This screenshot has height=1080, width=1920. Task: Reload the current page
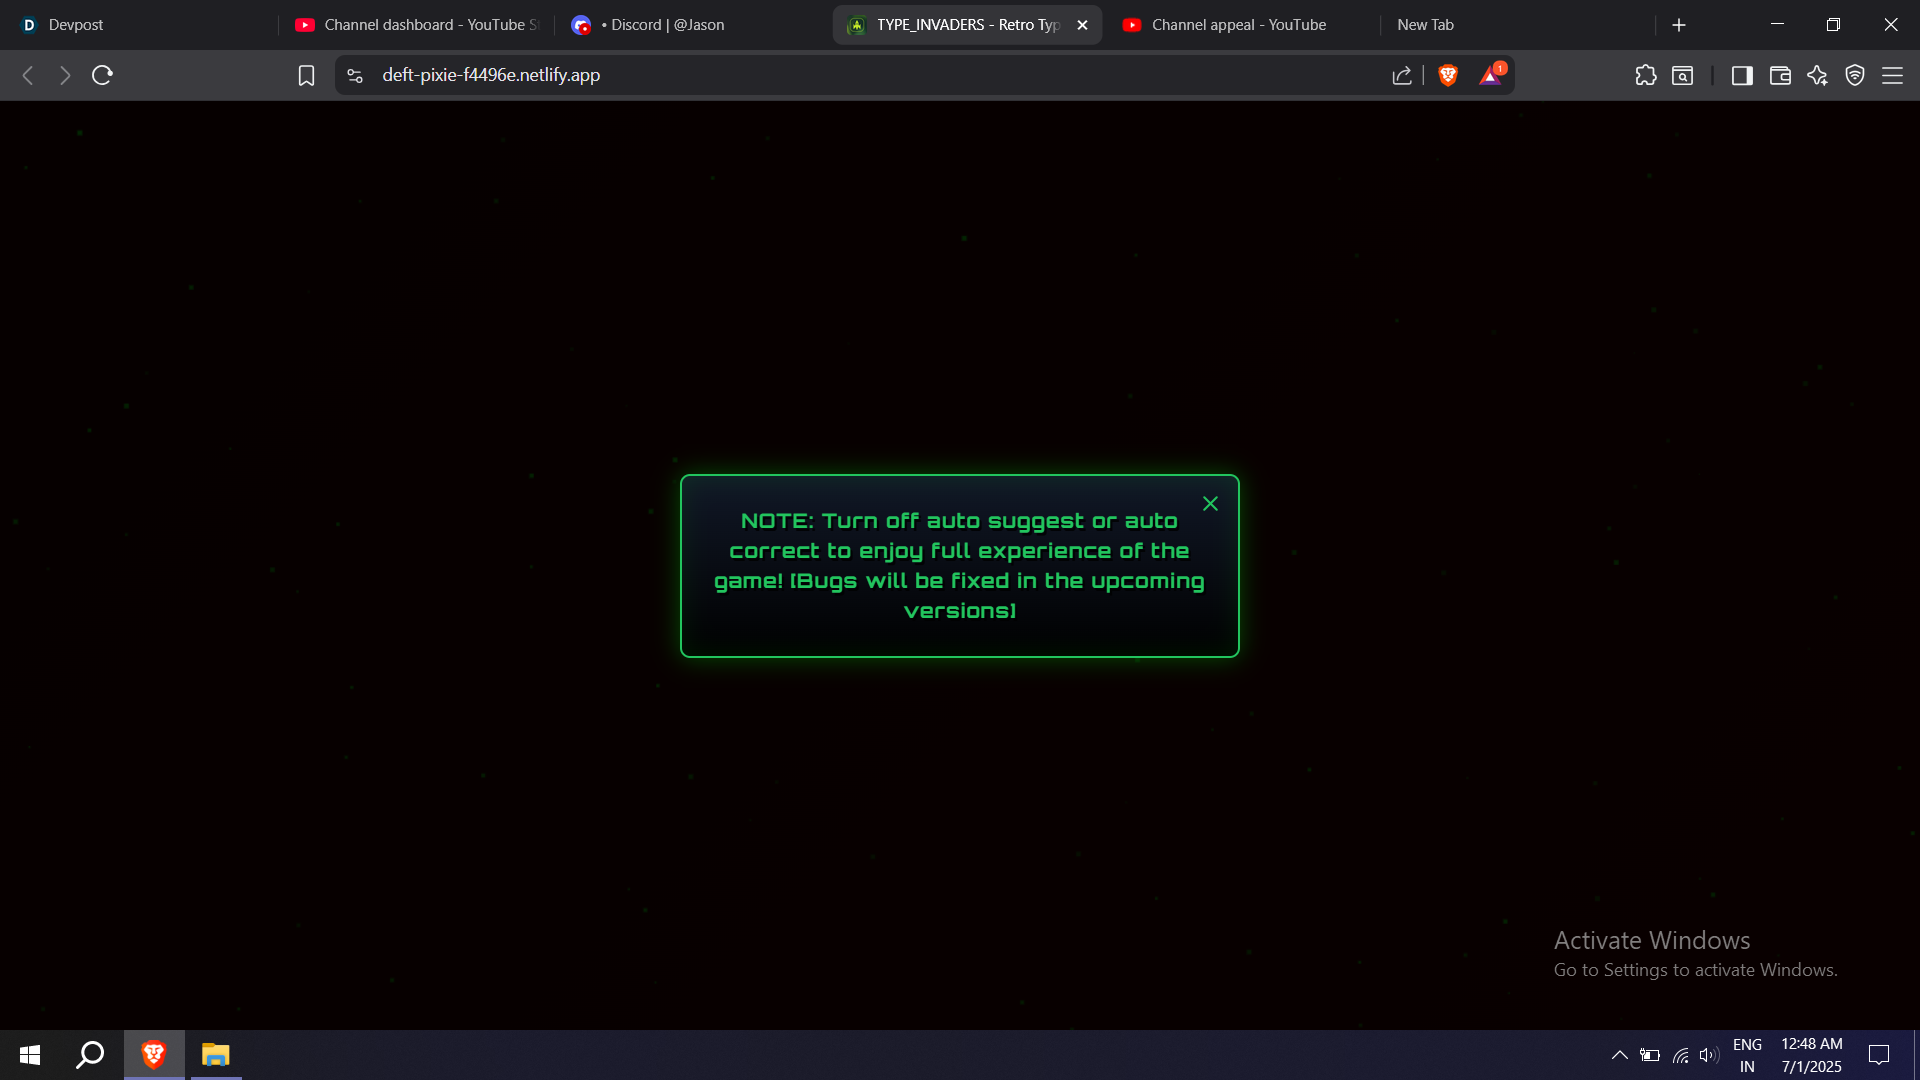coord(102,75)
